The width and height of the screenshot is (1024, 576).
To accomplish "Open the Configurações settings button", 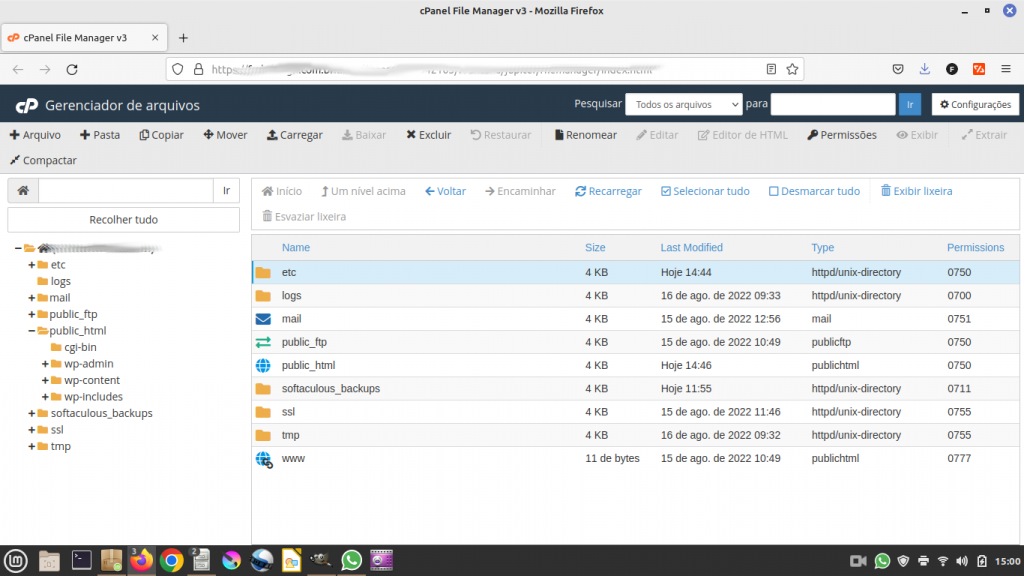I will (975, 104).
